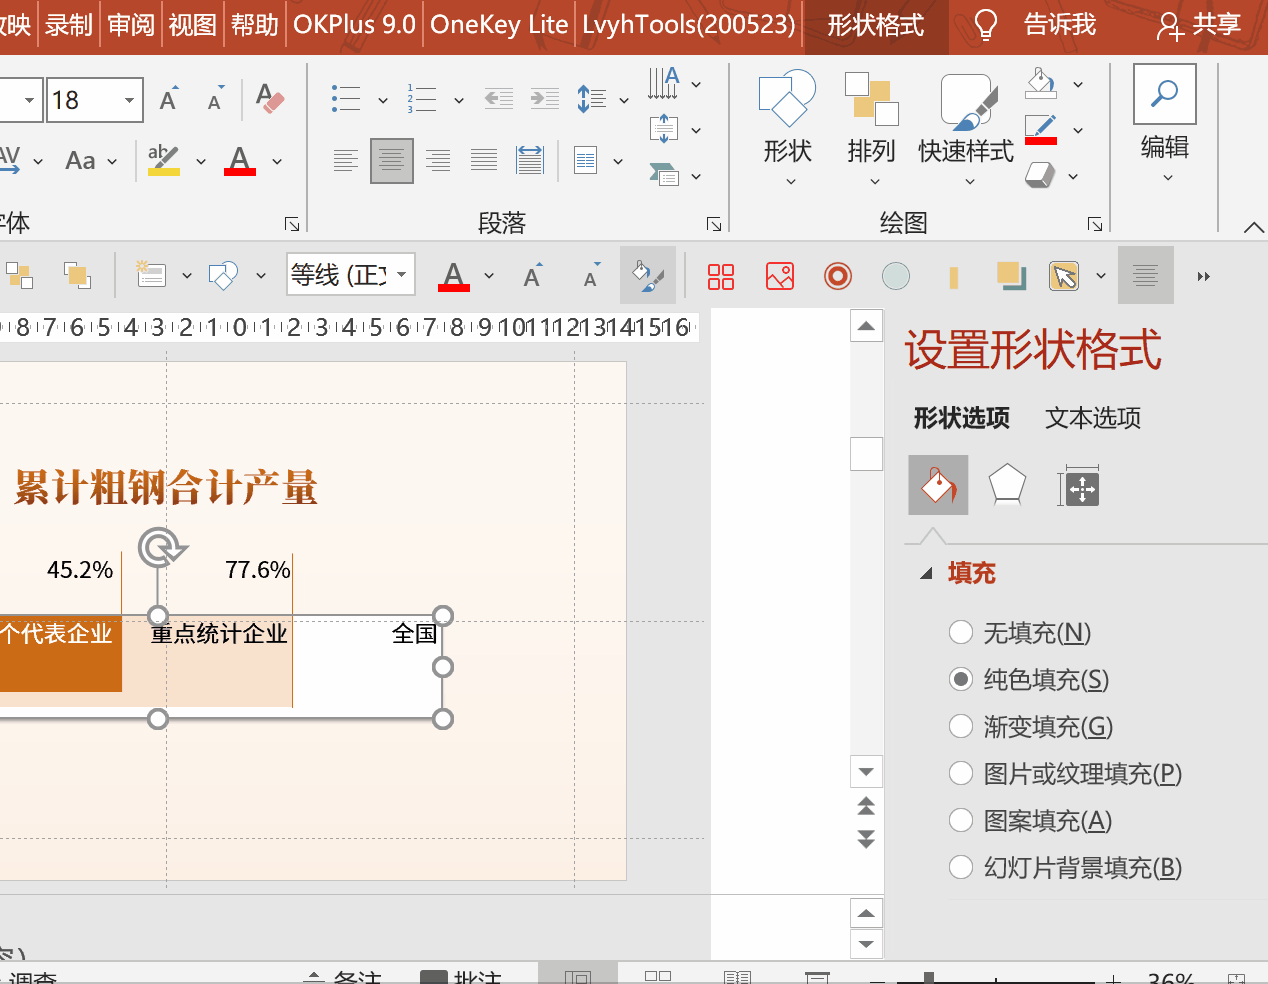Decrease list indent level
This screenshot has width=1268, height=984.
[498, 99]
